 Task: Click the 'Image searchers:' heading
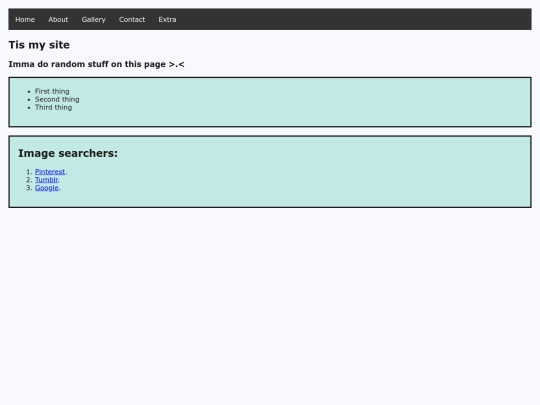[68, 153]
